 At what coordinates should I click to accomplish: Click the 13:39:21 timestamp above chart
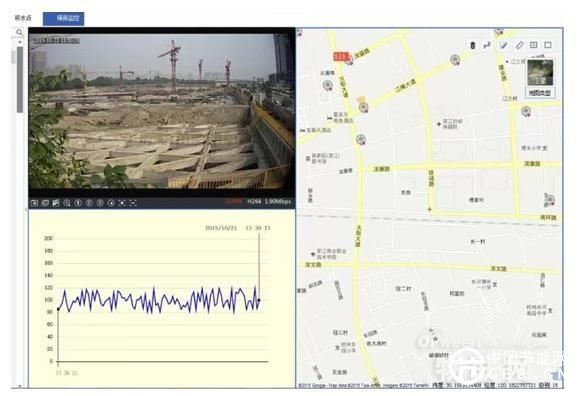pos(258,228)
